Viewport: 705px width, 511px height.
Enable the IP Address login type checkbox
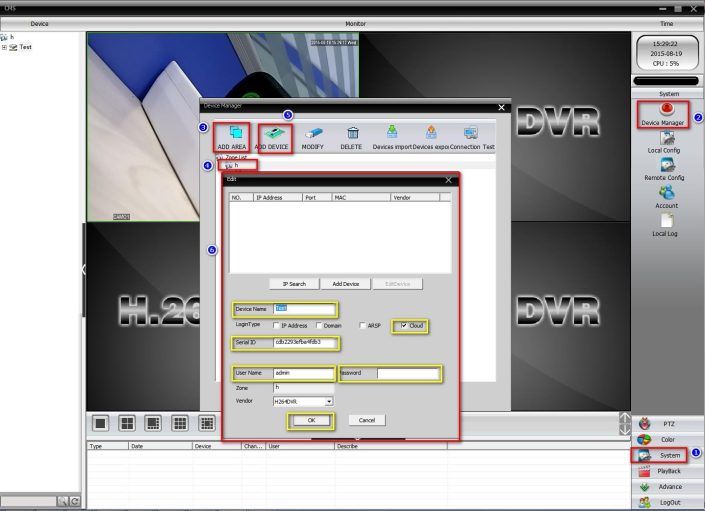(278, 326)
